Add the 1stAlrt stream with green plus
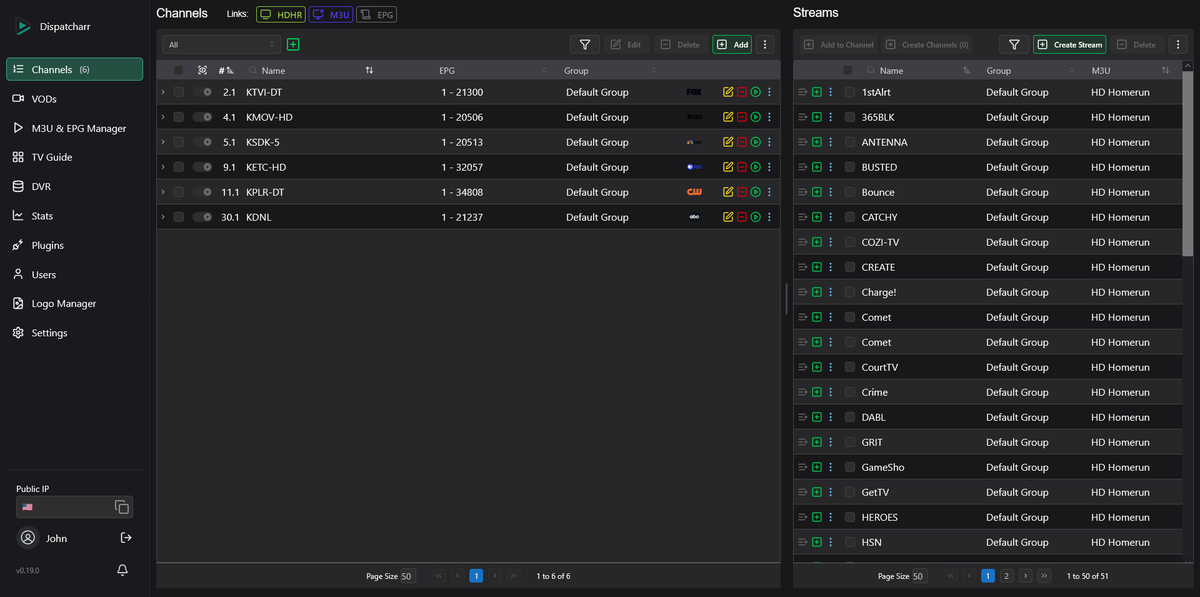The height and width of the screenshot is (597, 1200). pos(817,92)
